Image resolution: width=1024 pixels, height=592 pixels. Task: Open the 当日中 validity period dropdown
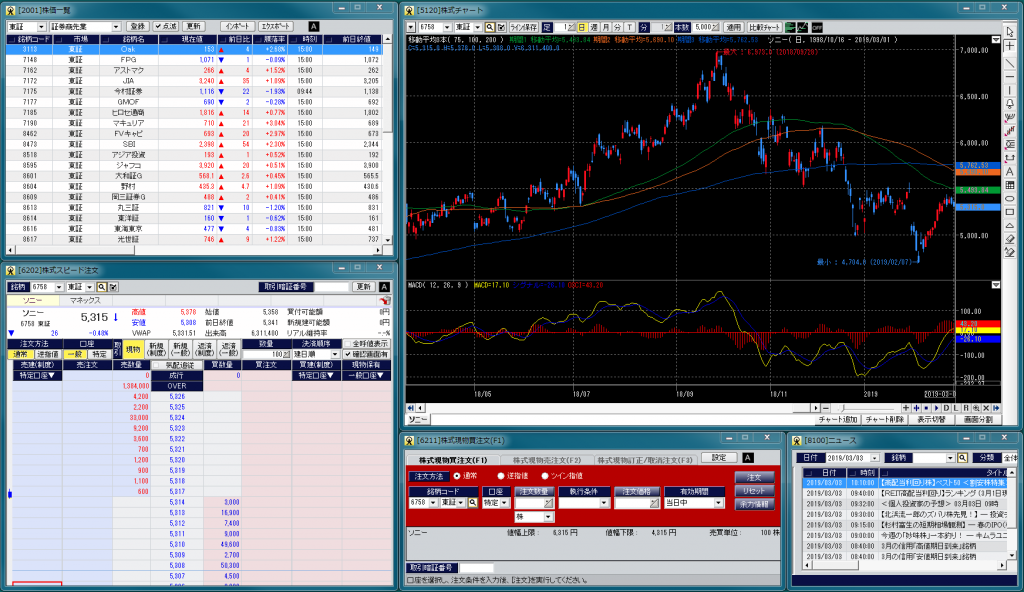point(718,502)
